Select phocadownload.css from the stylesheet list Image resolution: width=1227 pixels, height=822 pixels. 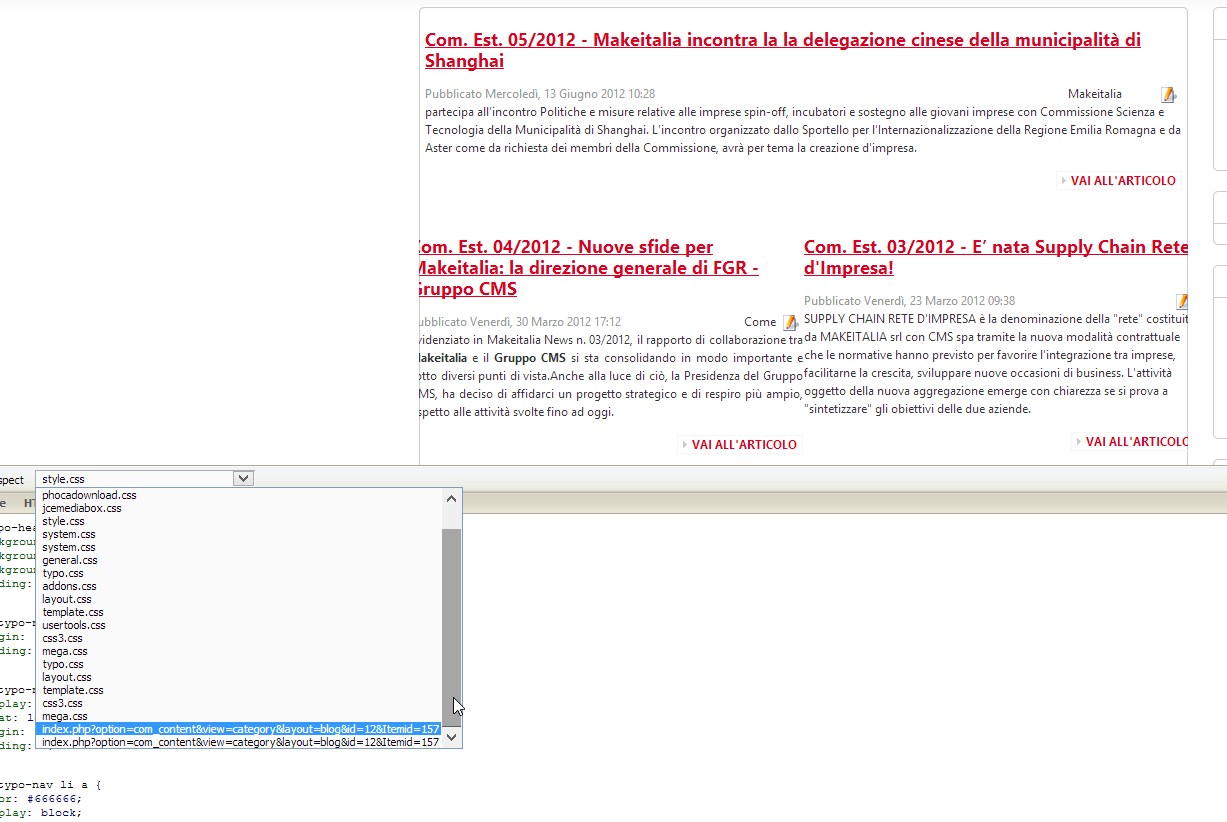point(89,495)
